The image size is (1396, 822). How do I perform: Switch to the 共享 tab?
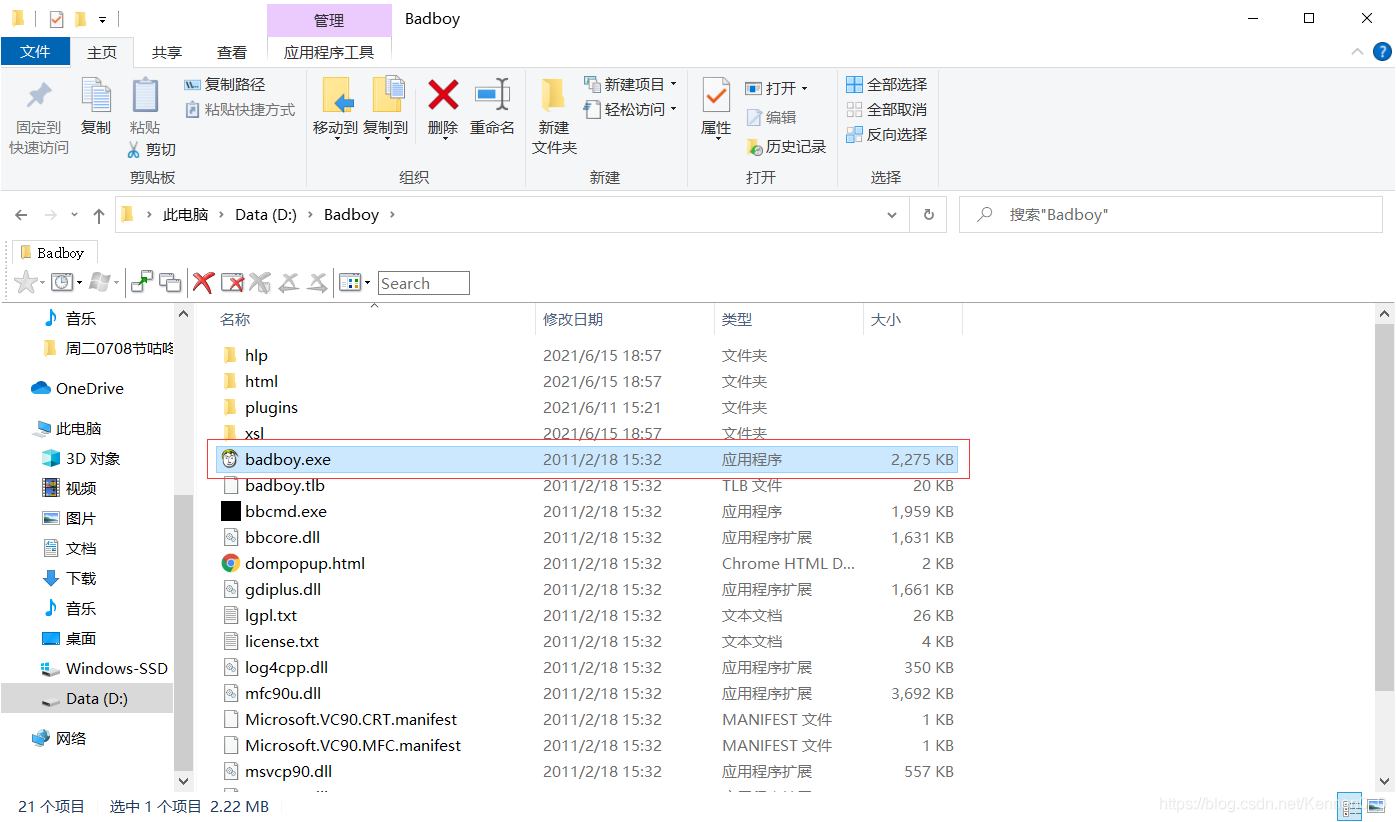pyautogui.click(x=167, y=52)
